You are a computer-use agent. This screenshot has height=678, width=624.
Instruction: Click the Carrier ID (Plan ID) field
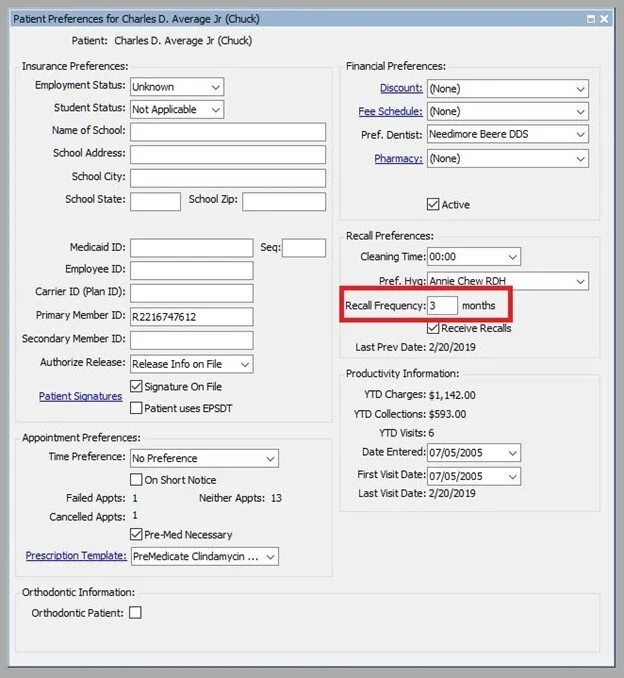[192, 293]
